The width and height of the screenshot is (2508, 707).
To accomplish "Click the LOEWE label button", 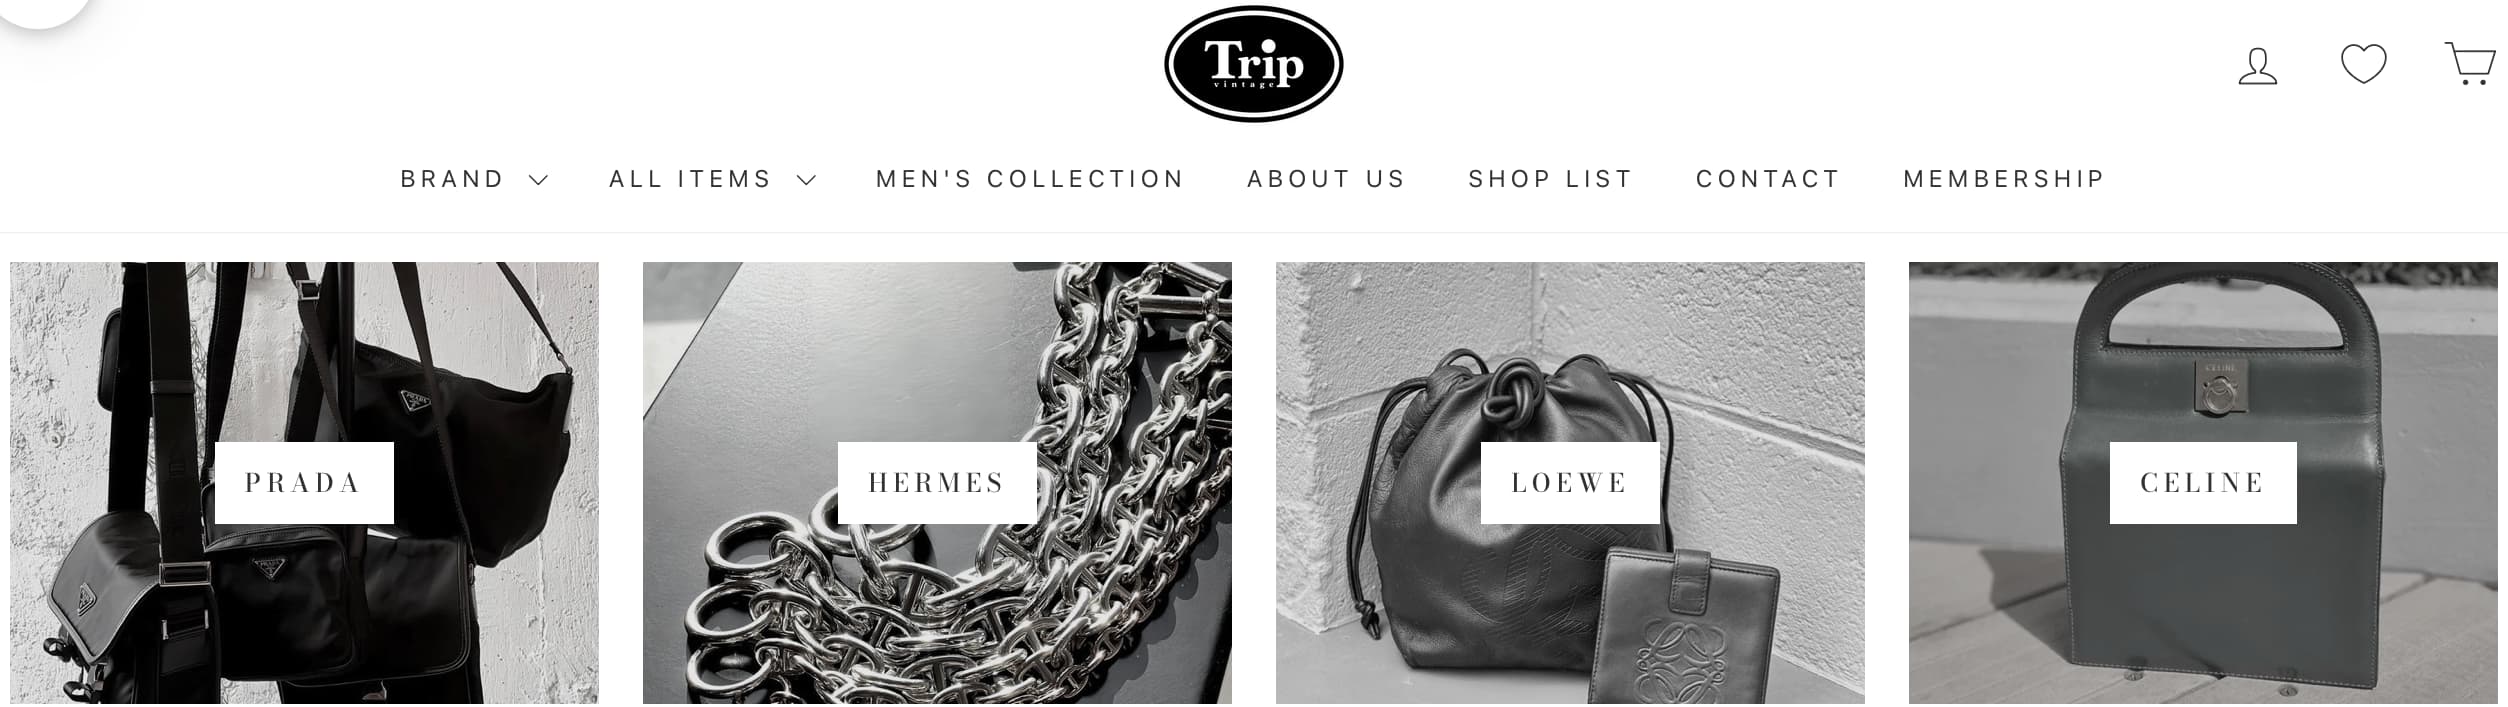I will [x=1570, y=483].
